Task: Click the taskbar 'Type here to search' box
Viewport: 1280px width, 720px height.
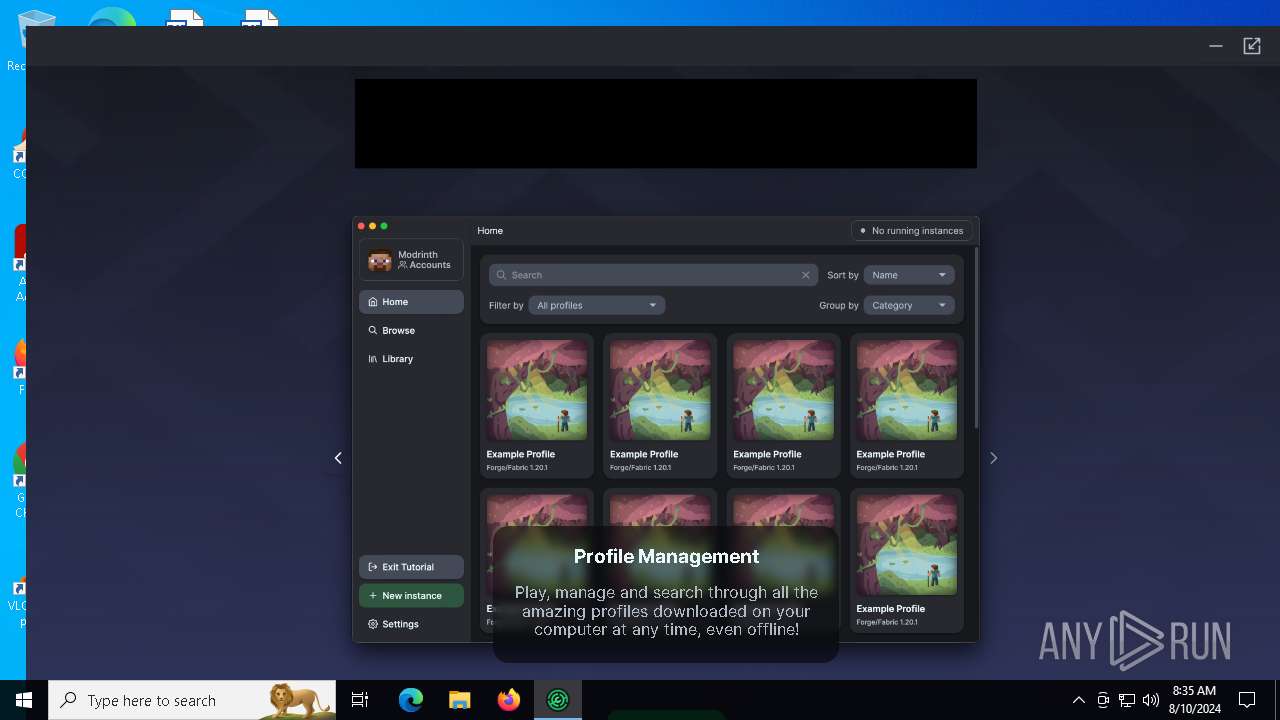Action: 192,700
